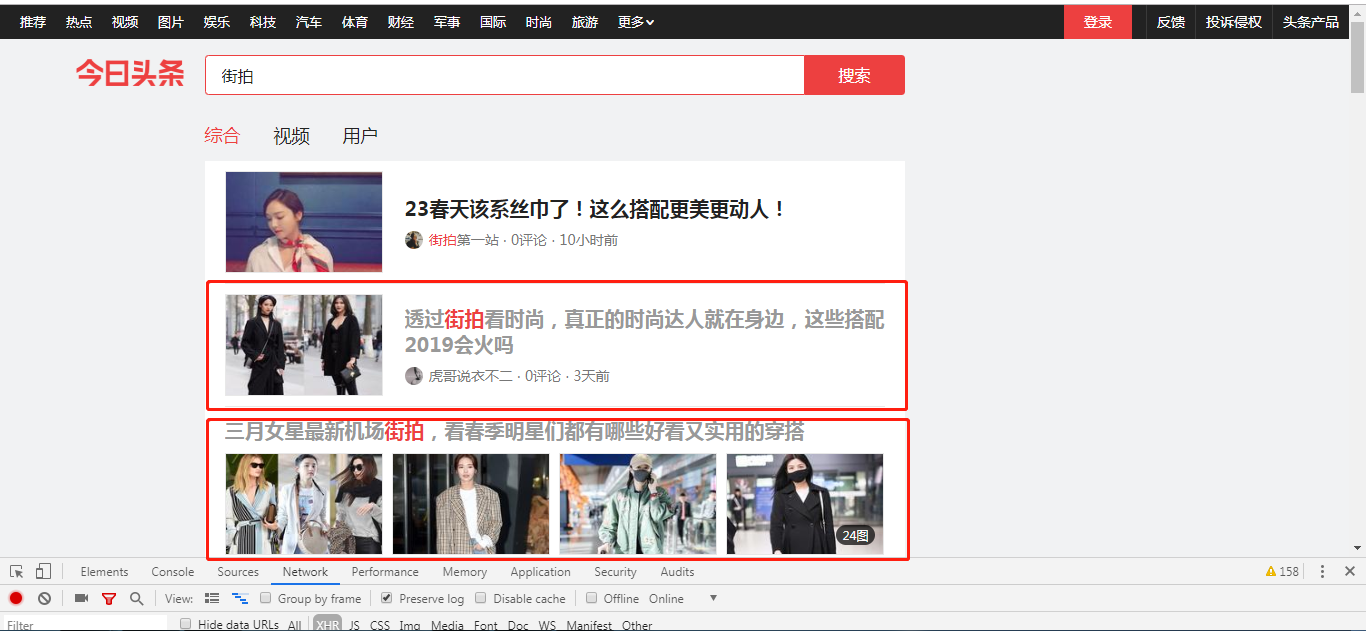Open 汽车 channel
The image size is (1366, 631).
[x=309, y=22]
